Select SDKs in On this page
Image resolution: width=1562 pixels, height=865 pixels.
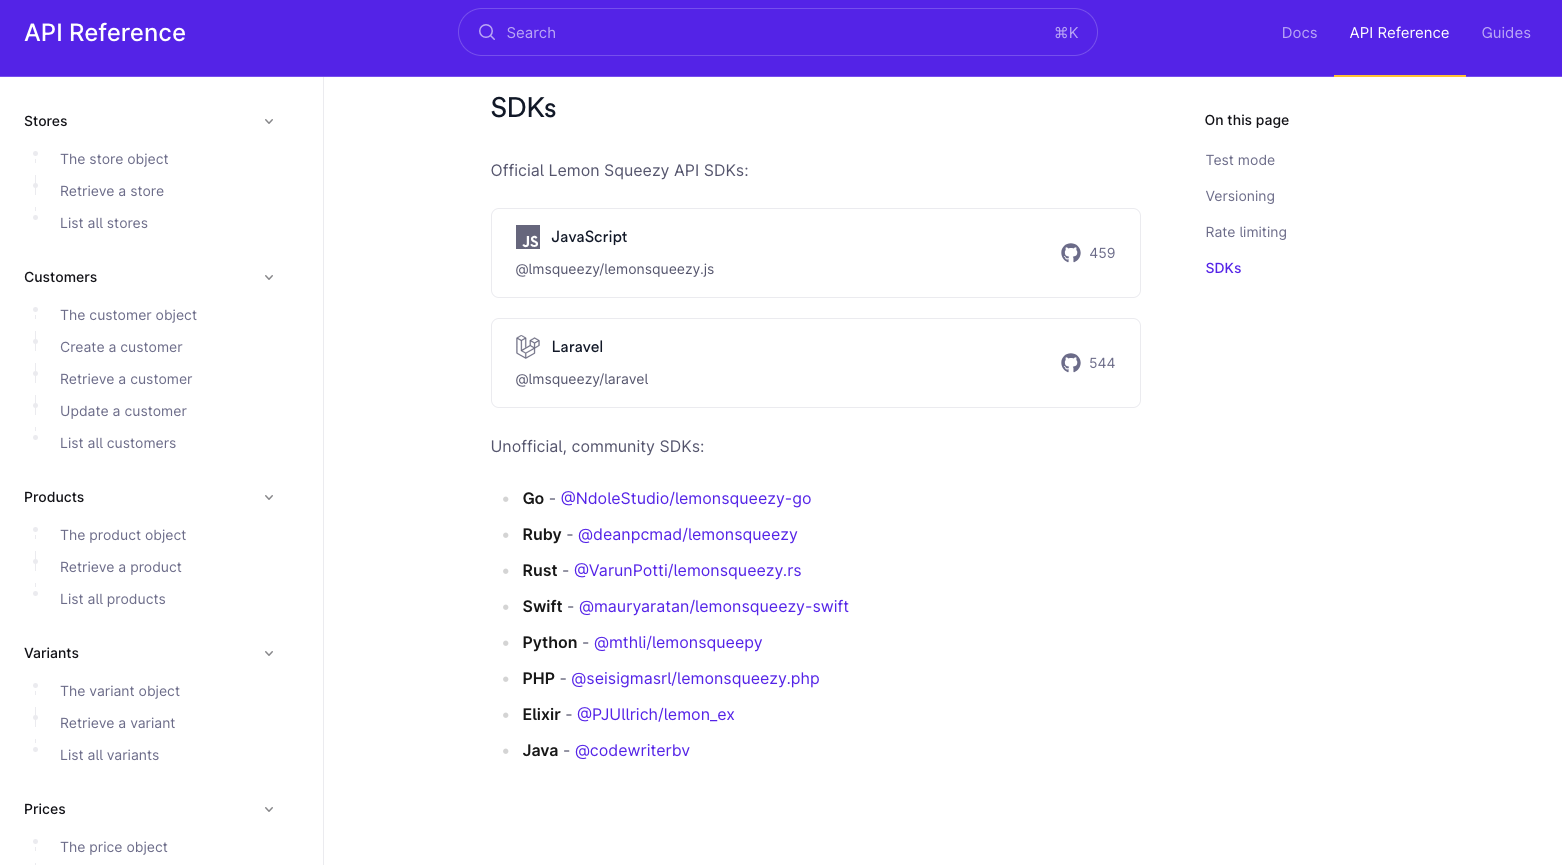[1223, 268]
